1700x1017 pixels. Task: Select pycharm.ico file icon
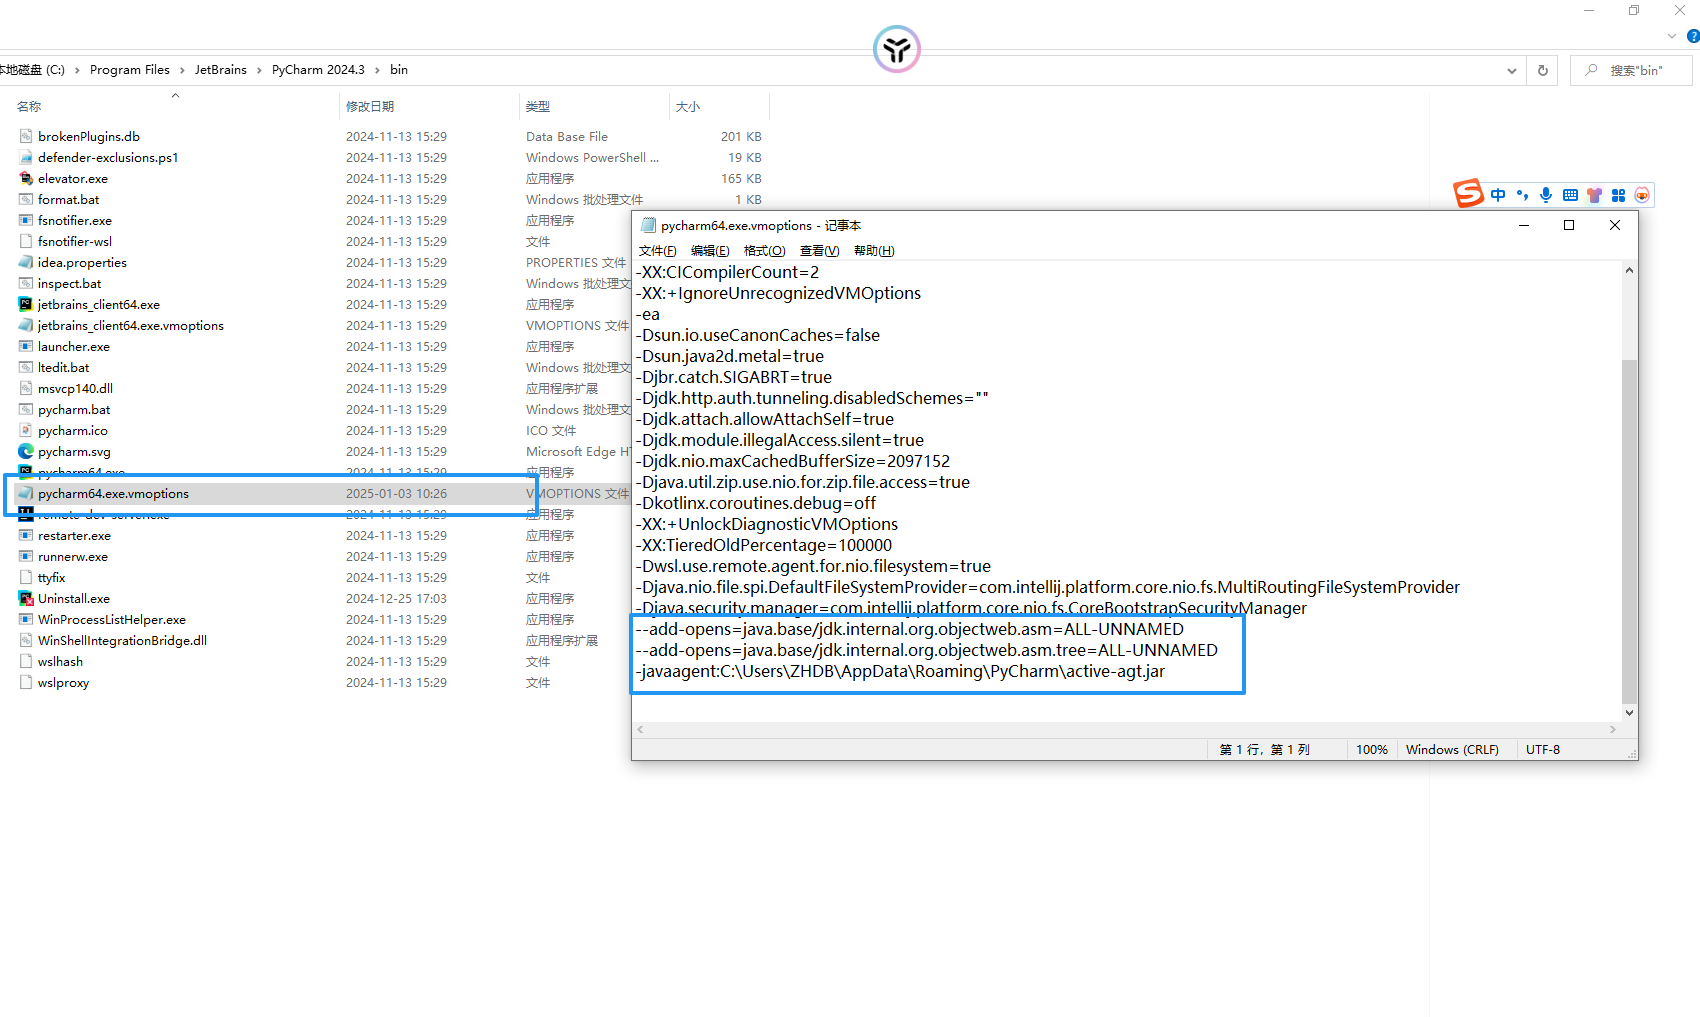click(x=26, y=430)
